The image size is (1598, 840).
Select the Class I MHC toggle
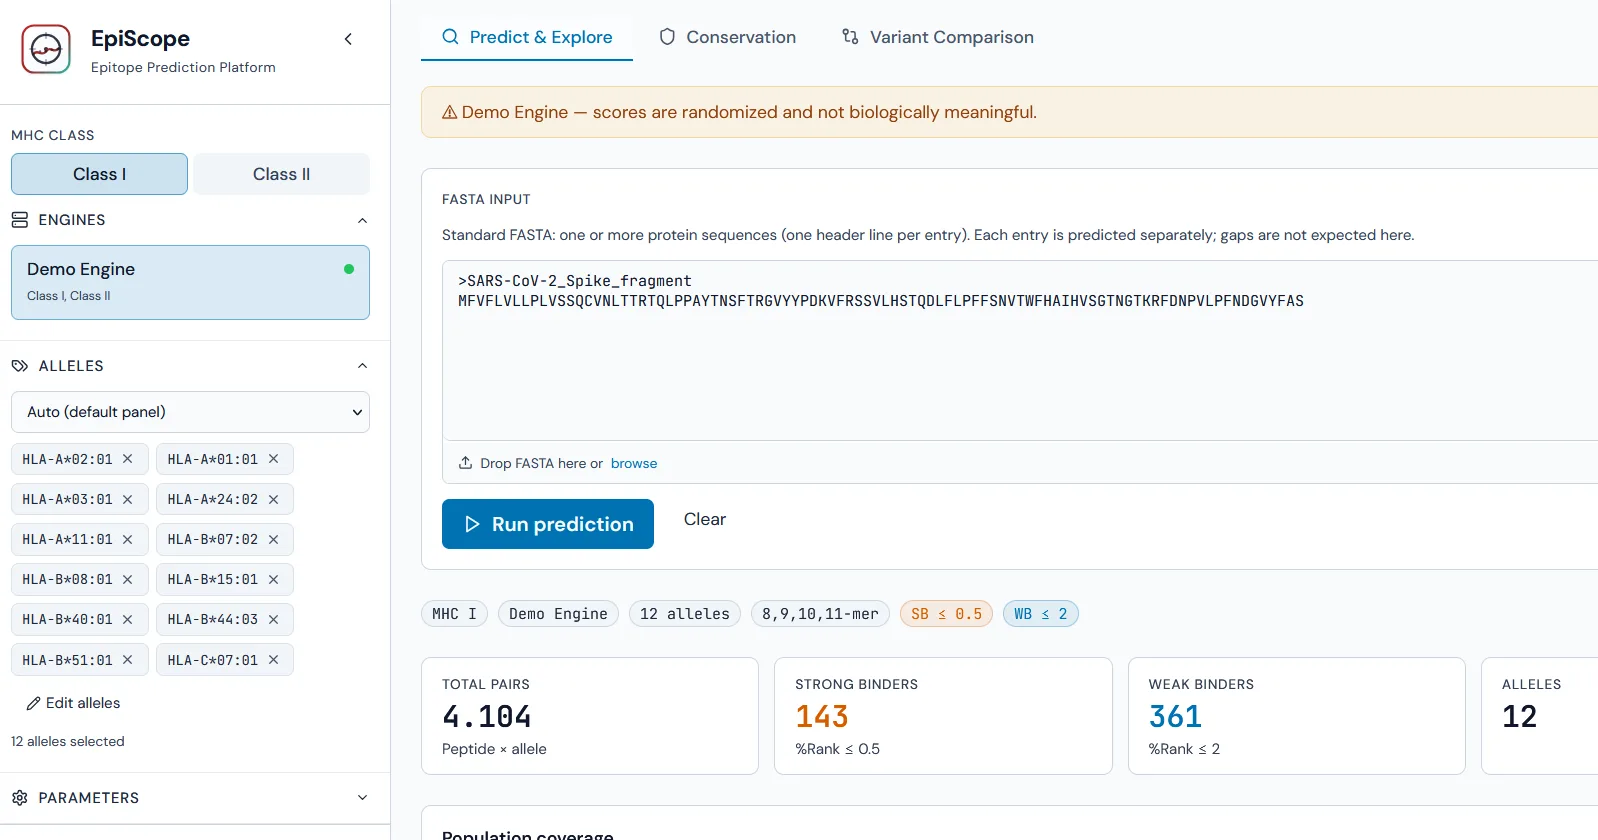pos(99,174)
